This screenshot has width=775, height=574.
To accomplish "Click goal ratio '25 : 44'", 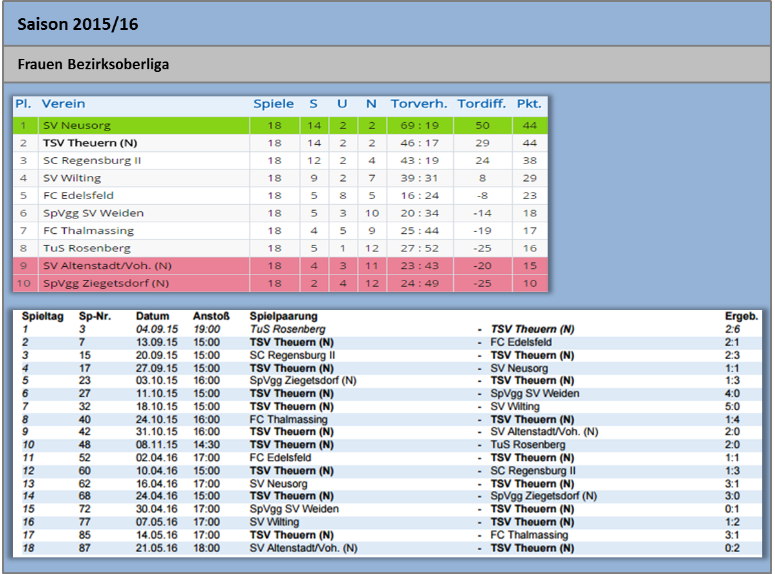I will coord(420,231).
